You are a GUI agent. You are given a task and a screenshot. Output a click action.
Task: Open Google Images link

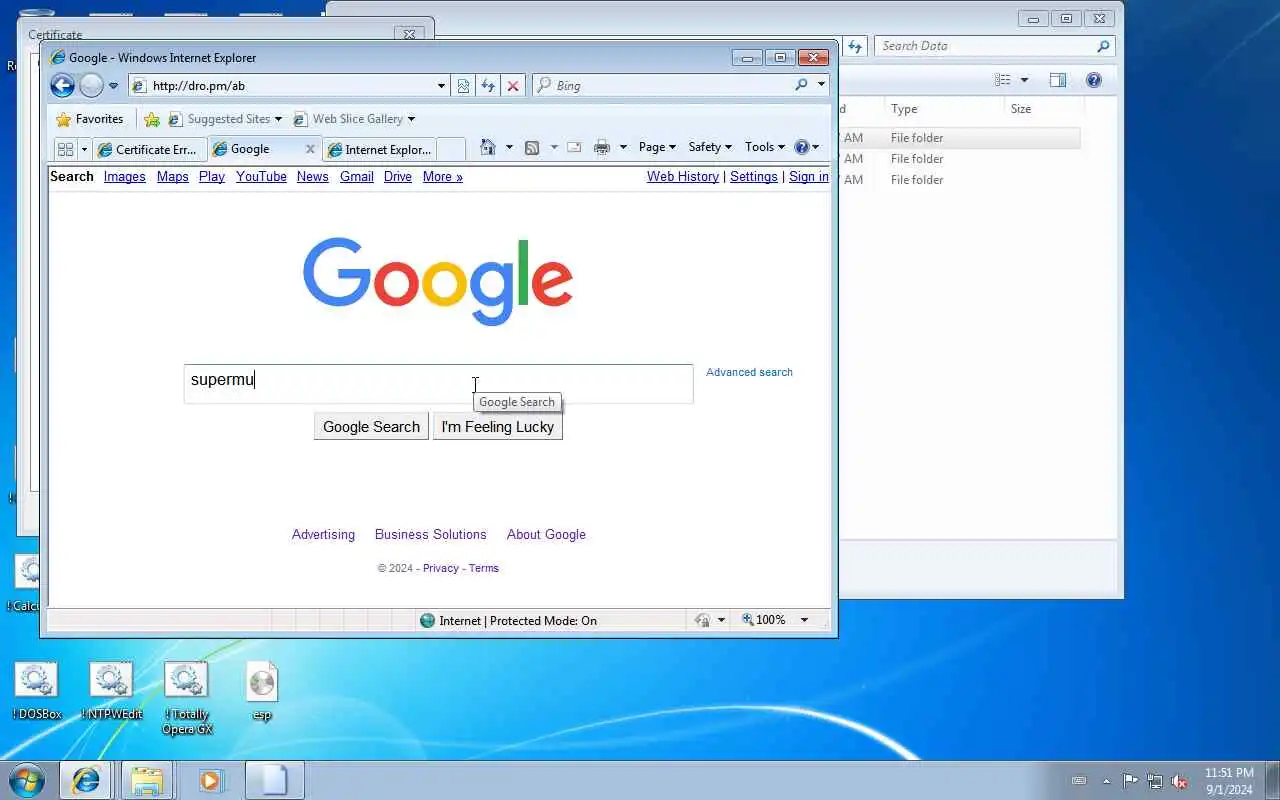tap(125, 177)
